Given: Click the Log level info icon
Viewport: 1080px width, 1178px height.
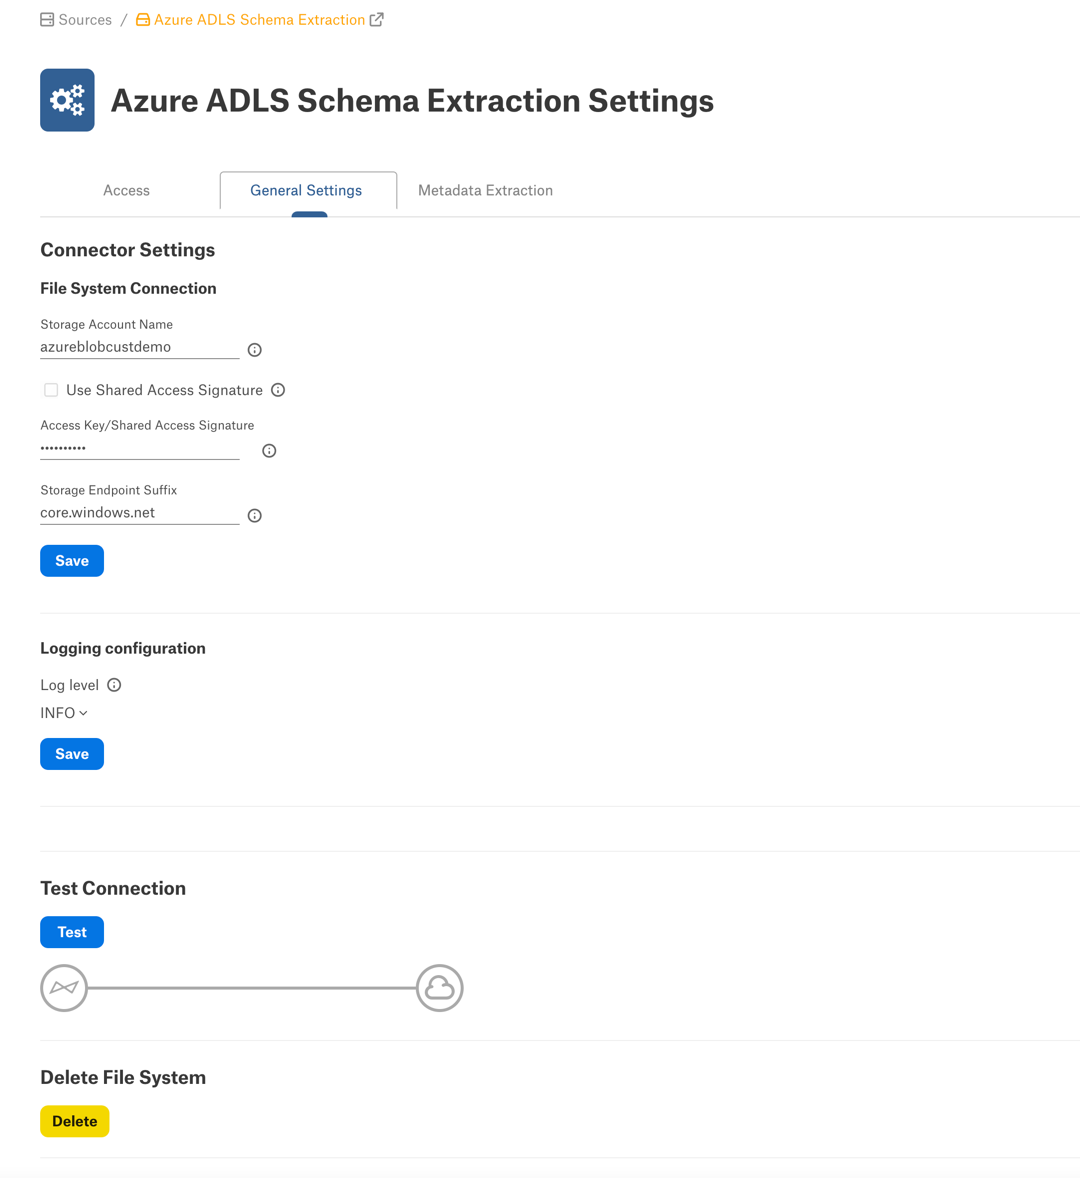Looking at the screenshot, I should pyautogui.click(x=114, y=685).
